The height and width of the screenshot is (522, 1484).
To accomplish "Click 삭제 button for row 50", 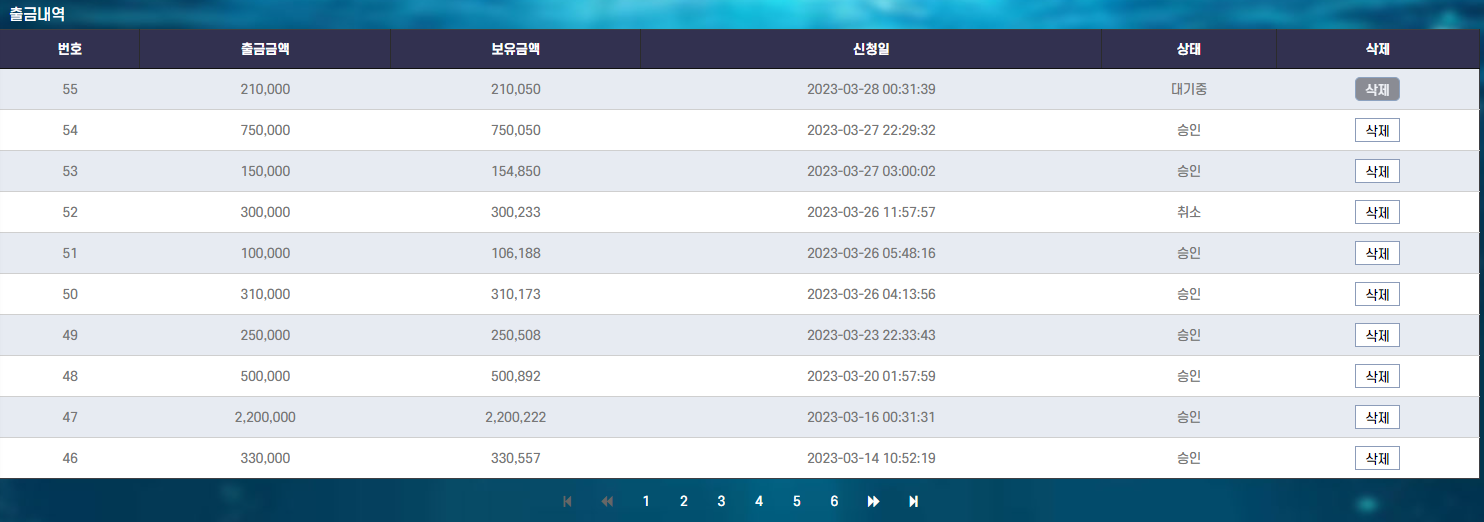I will point(1377,294).
